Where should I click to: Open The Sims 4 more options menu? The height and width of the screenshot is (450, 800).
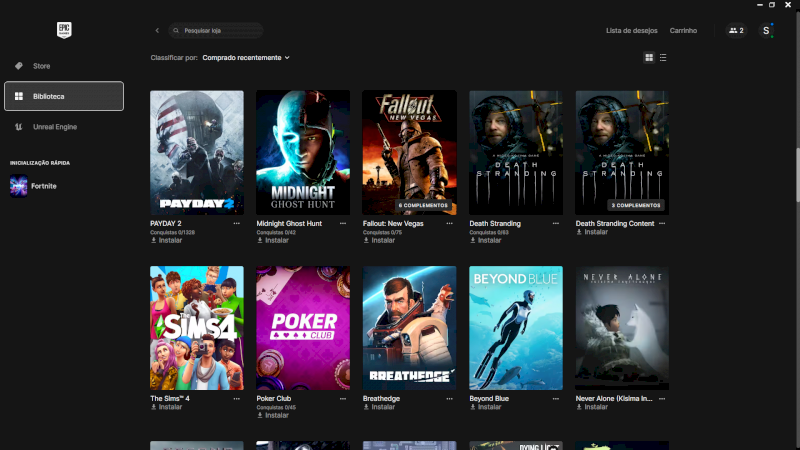coord(237,398)
